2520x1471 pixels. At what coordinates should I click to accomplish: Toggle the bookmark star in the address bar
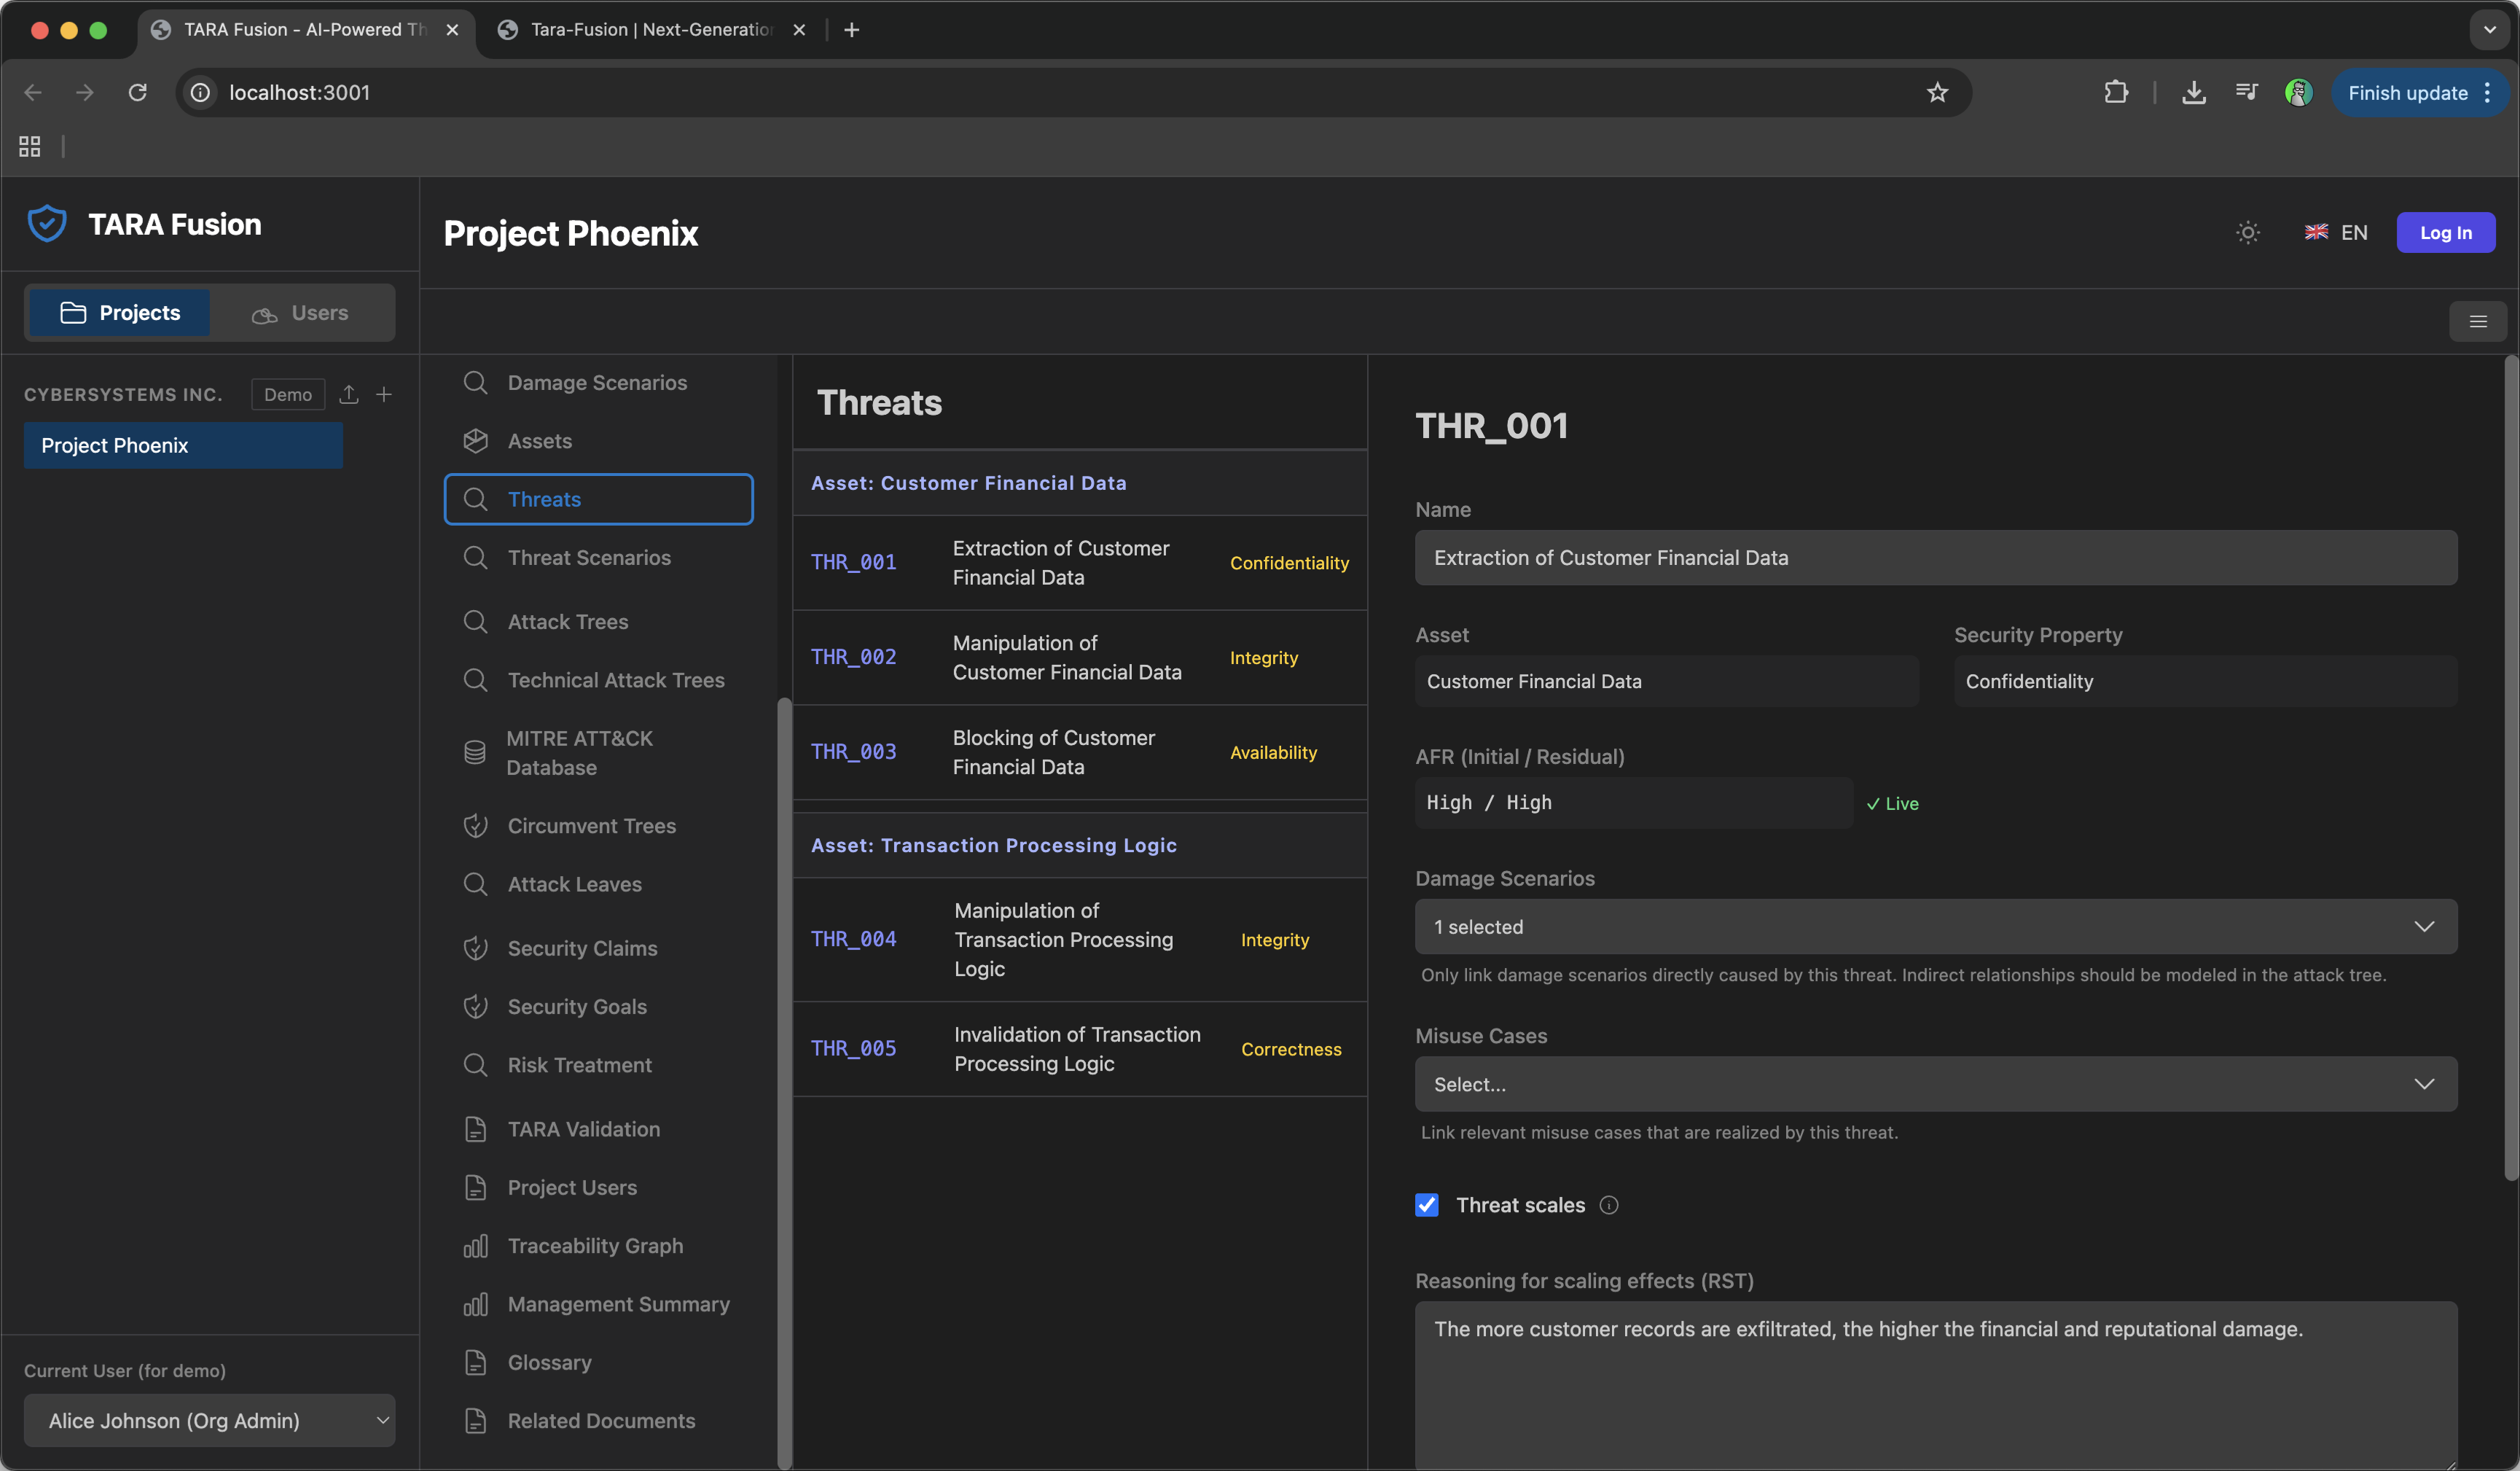(1938, 92)
